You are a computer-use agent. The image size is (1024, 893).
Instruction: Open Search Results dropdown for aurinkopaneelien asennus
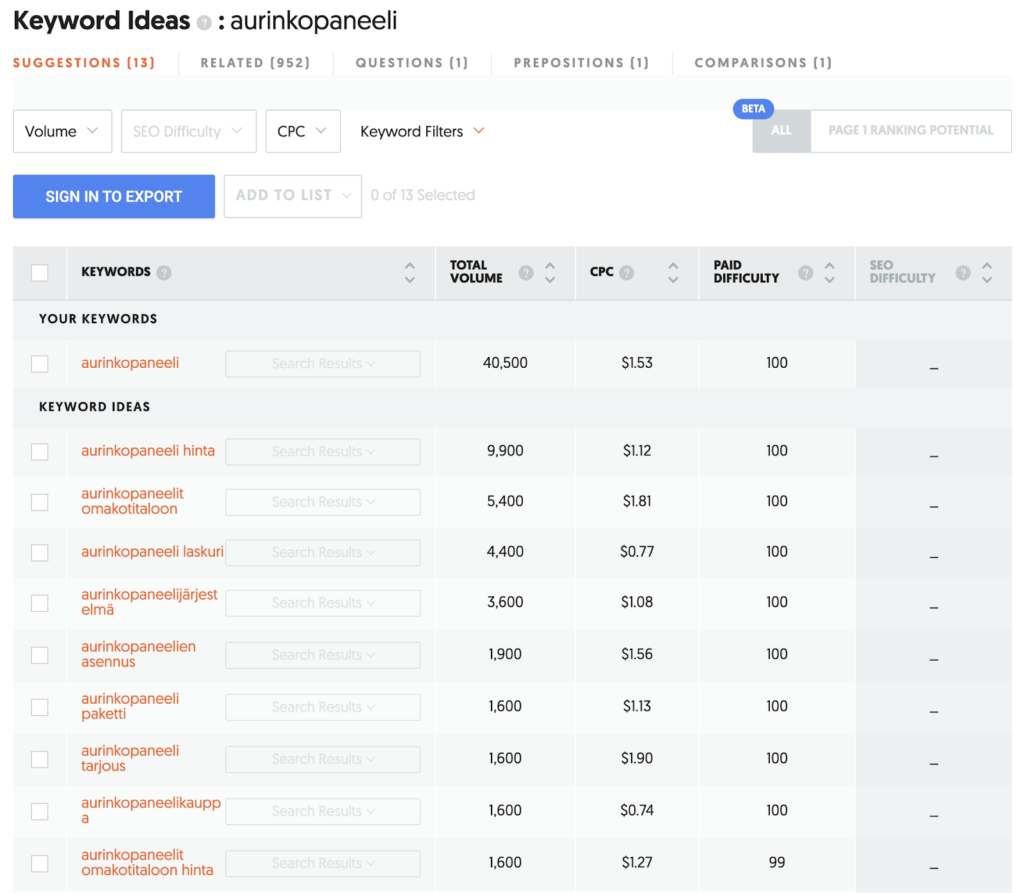pyautogui.click(x=323, y=655)
